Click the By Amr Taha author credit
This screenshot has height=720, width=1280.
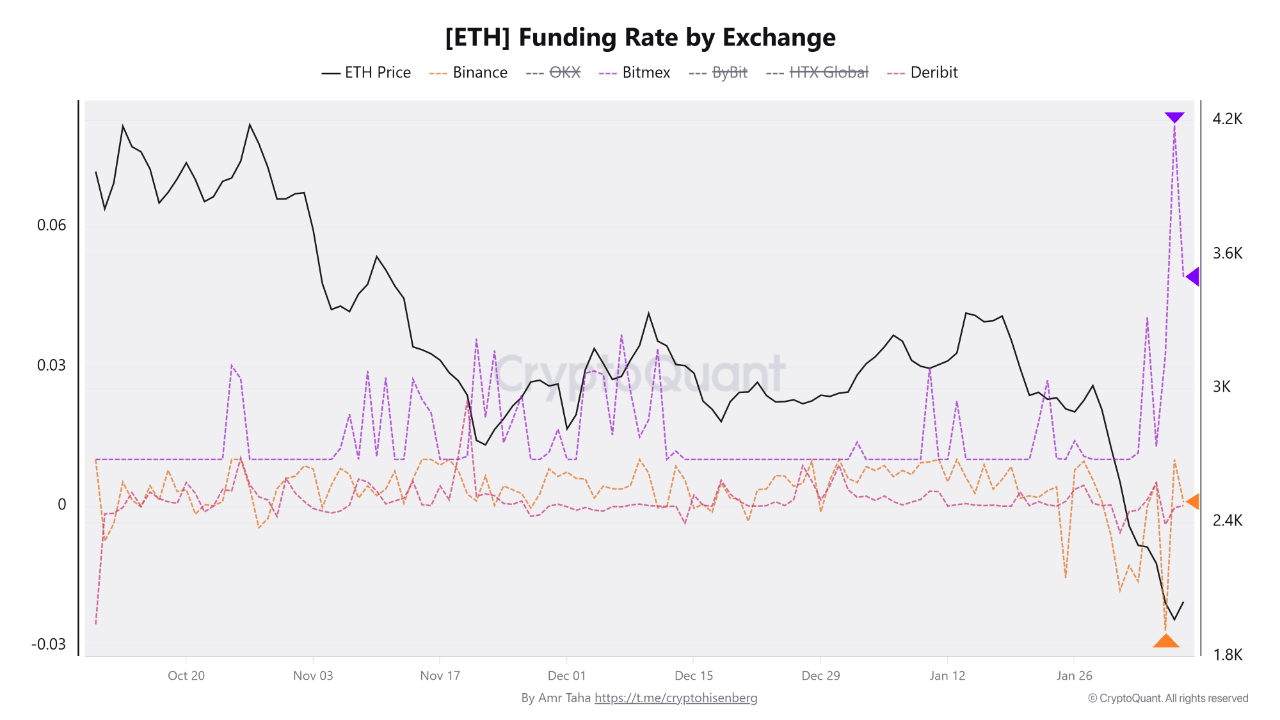(x=556, y=698)
